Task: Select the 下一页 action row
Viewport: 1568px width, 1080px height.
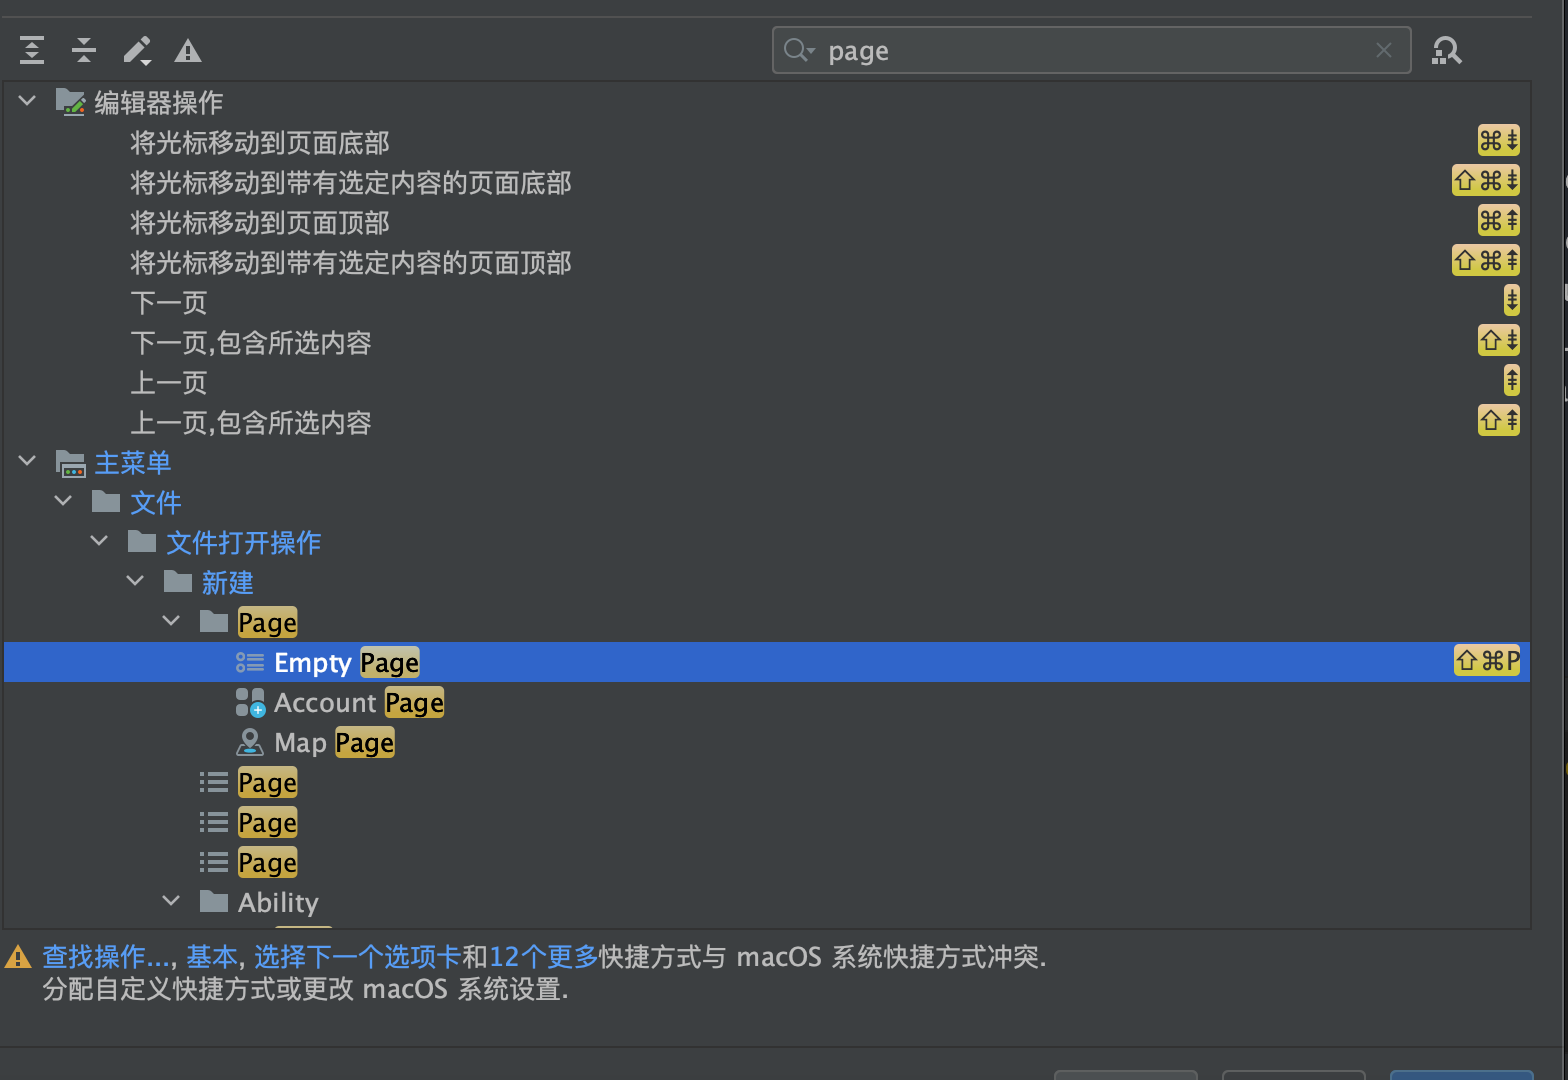Action: click(767, 302)
